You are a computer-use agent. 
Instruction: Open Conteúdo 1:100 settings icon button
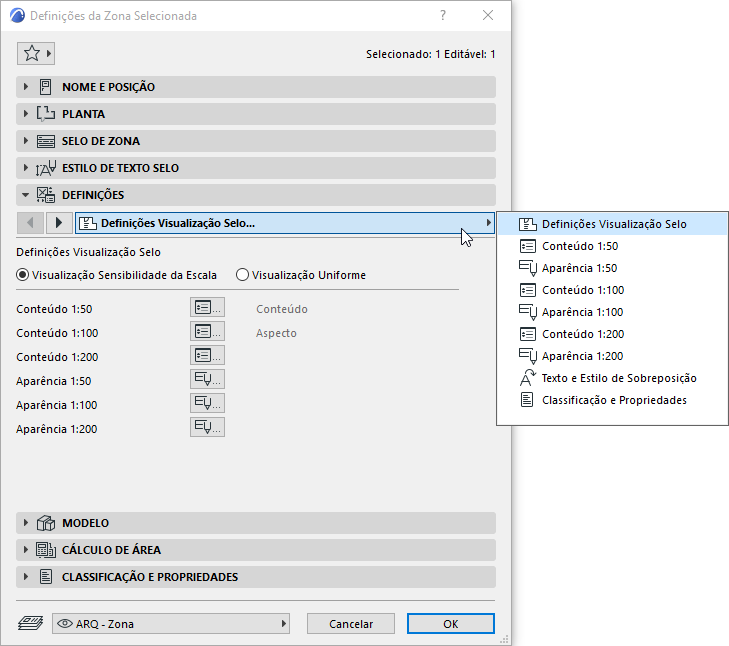pyautogui.click(x=207, y=332)
